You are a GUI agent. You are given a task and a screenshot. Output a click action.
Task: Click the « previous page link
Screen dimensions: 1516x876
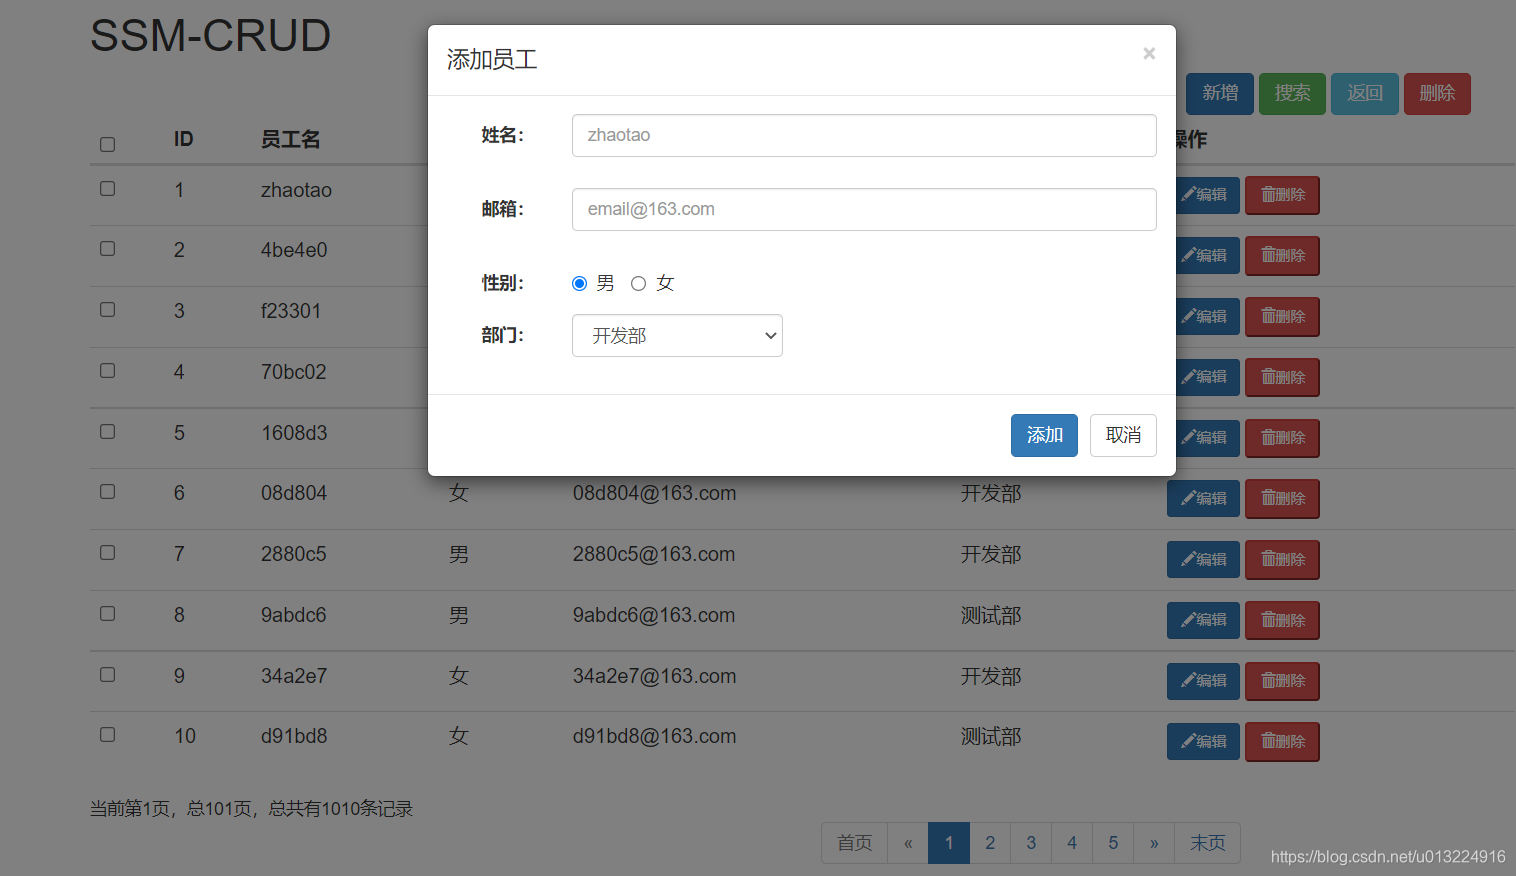pos(908,843)
